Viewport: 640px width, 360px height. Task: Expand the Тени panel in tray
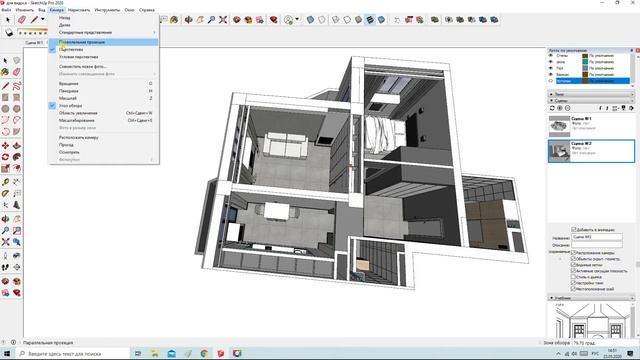coord(591,94)
